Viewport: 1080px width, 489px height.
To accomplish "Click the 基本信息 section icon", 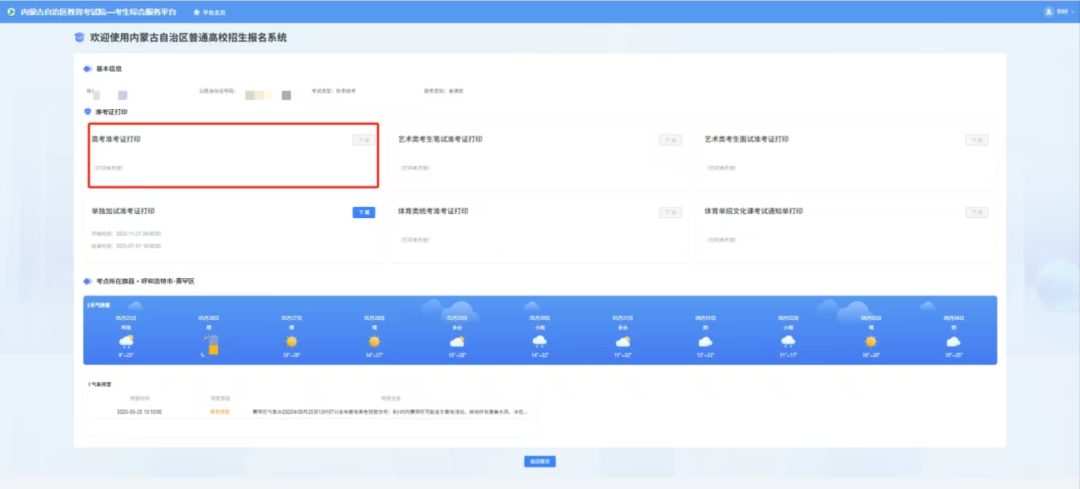I will [x=88, y=69].
